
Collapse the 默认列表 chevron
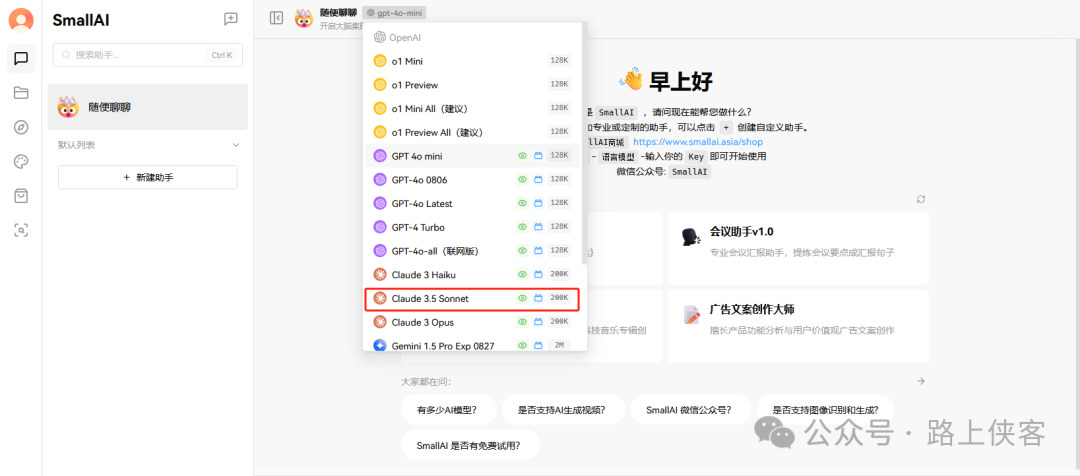[x=236, y=145]
